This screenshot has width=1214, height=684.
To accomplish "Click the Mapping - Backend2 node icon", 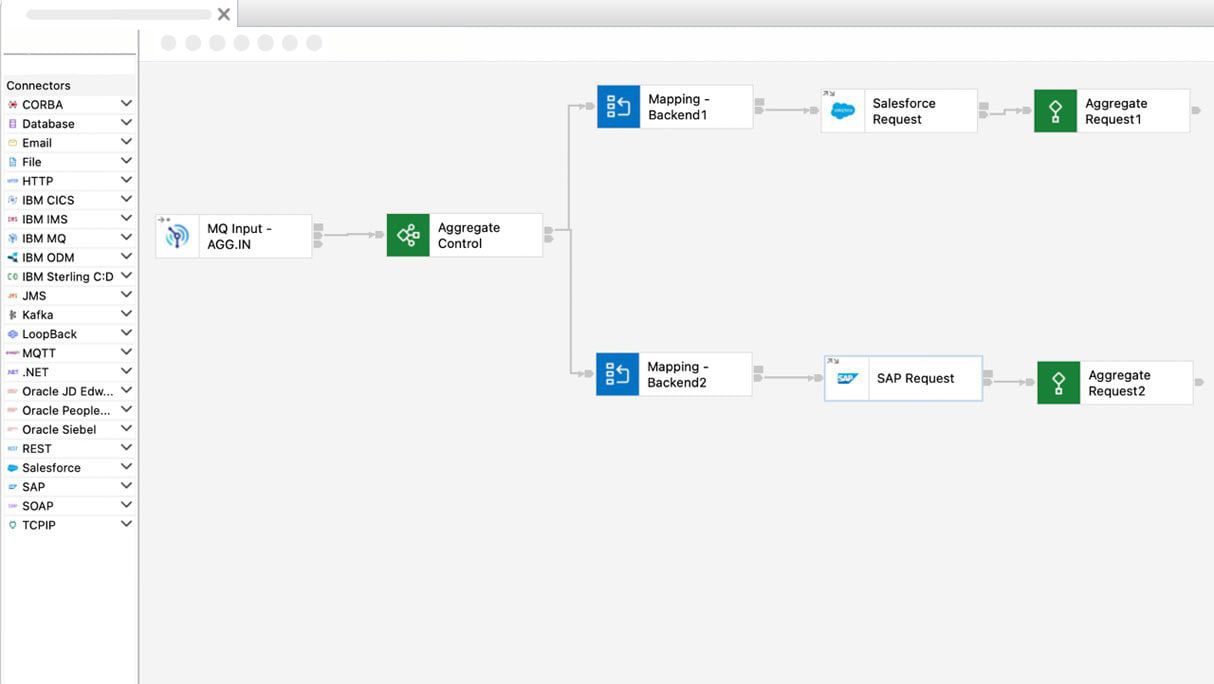I will [618, 373].
